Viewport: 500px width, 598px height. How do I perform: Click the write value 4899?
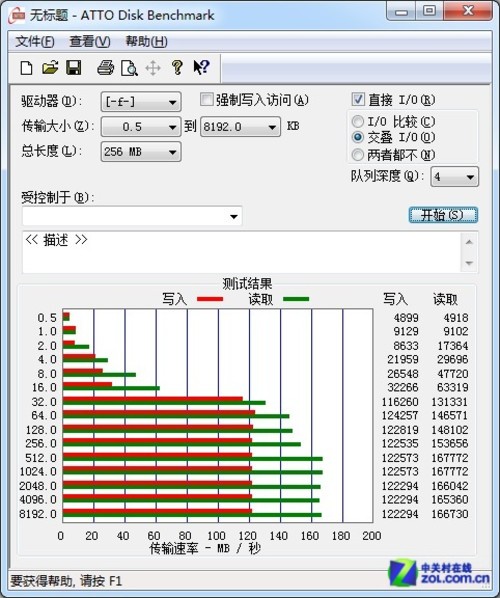[406, 318]
